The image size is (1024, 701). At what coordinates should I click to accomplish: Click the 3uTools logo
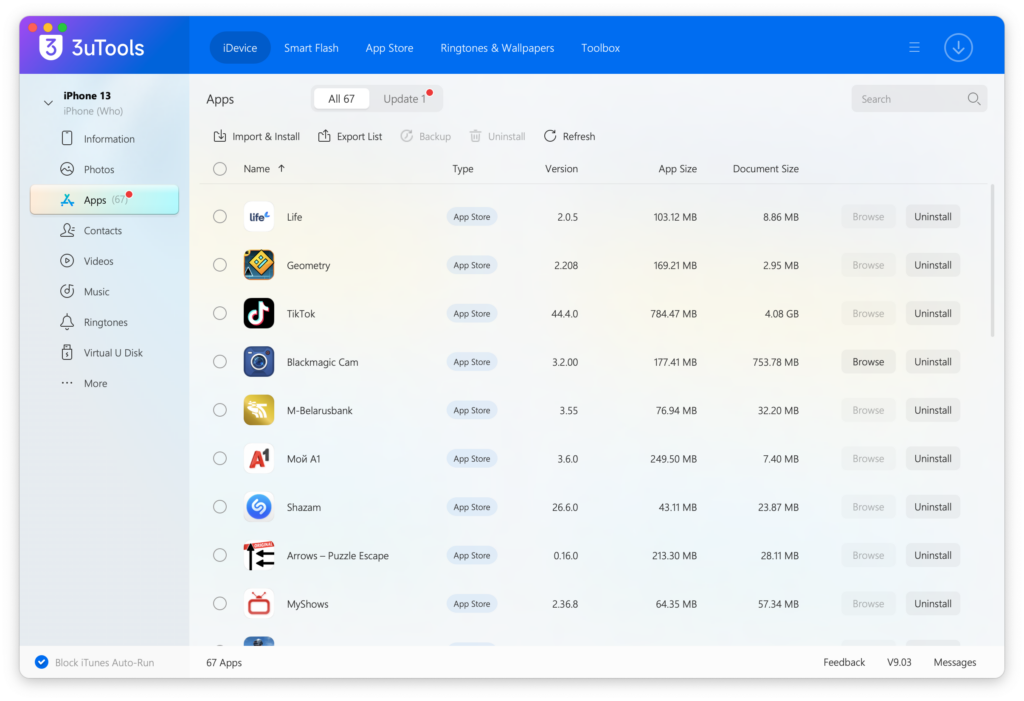tap(91, 48)
